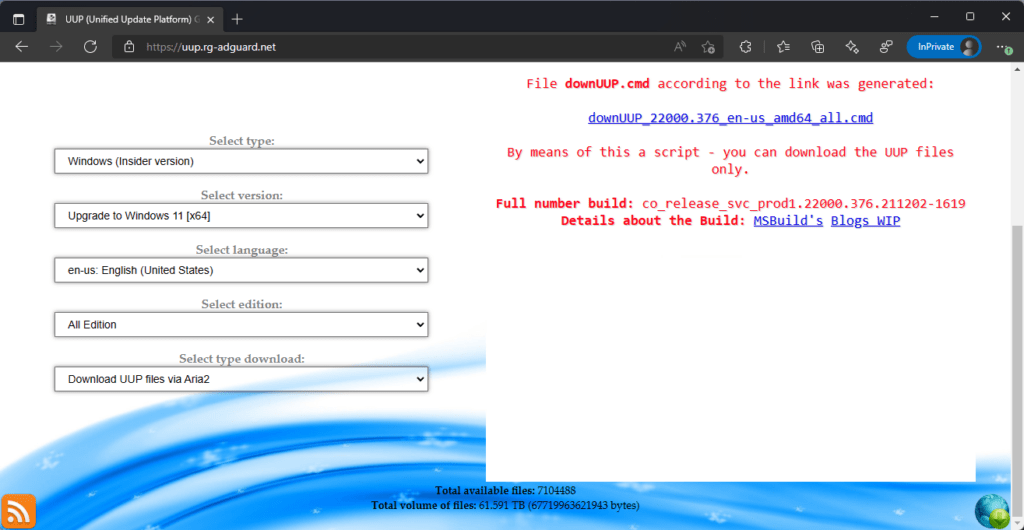Open the Select edition dropdown
The height and width of the screenshot is (530, 1024).
(x=241, y=324)
